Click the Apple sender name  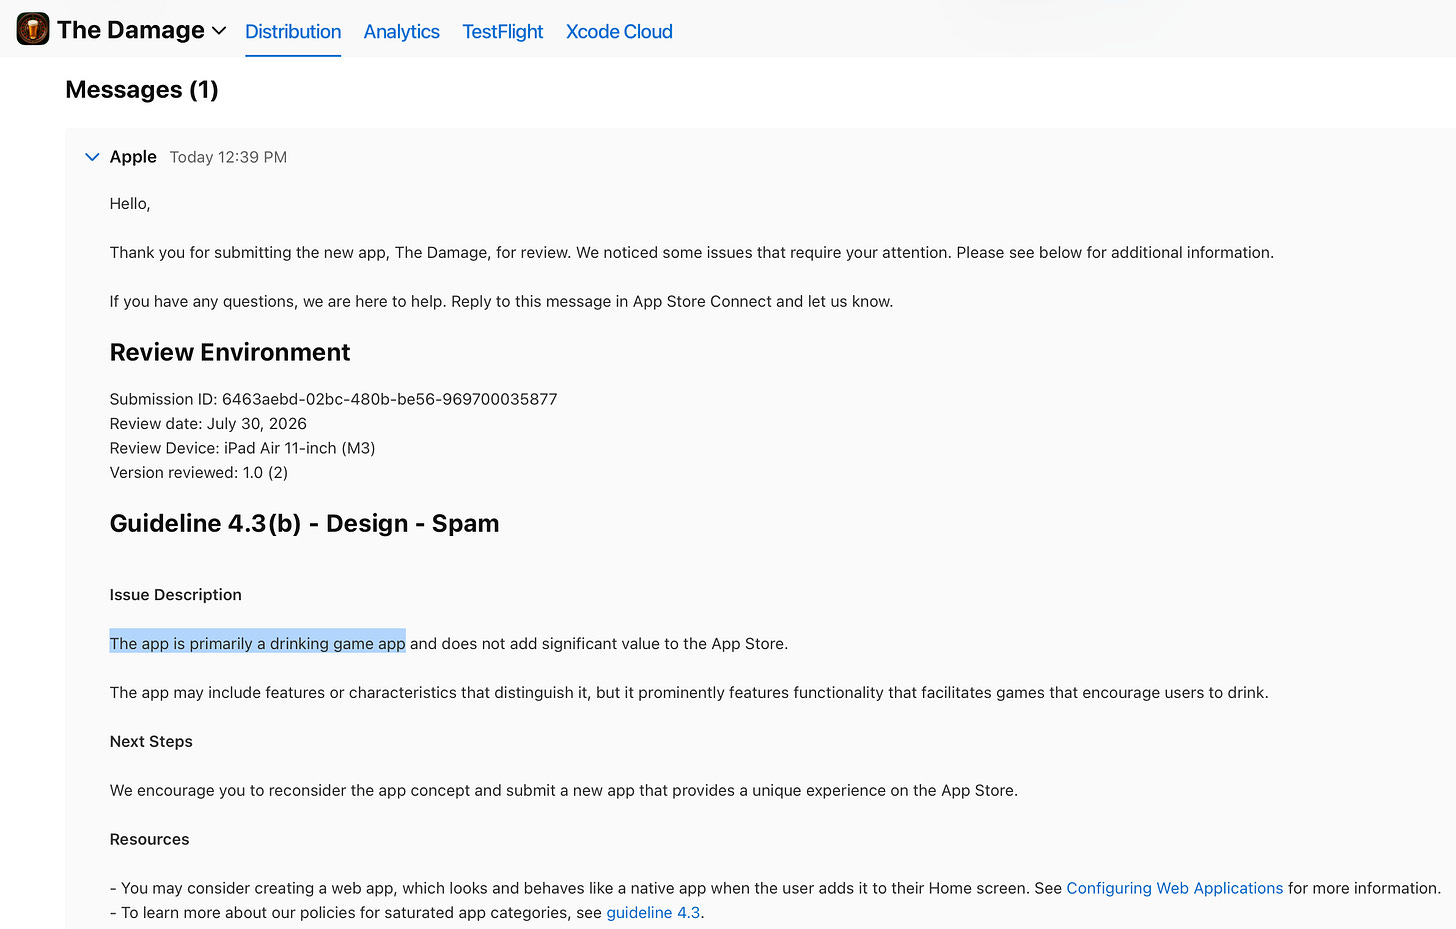coord(133,157)
